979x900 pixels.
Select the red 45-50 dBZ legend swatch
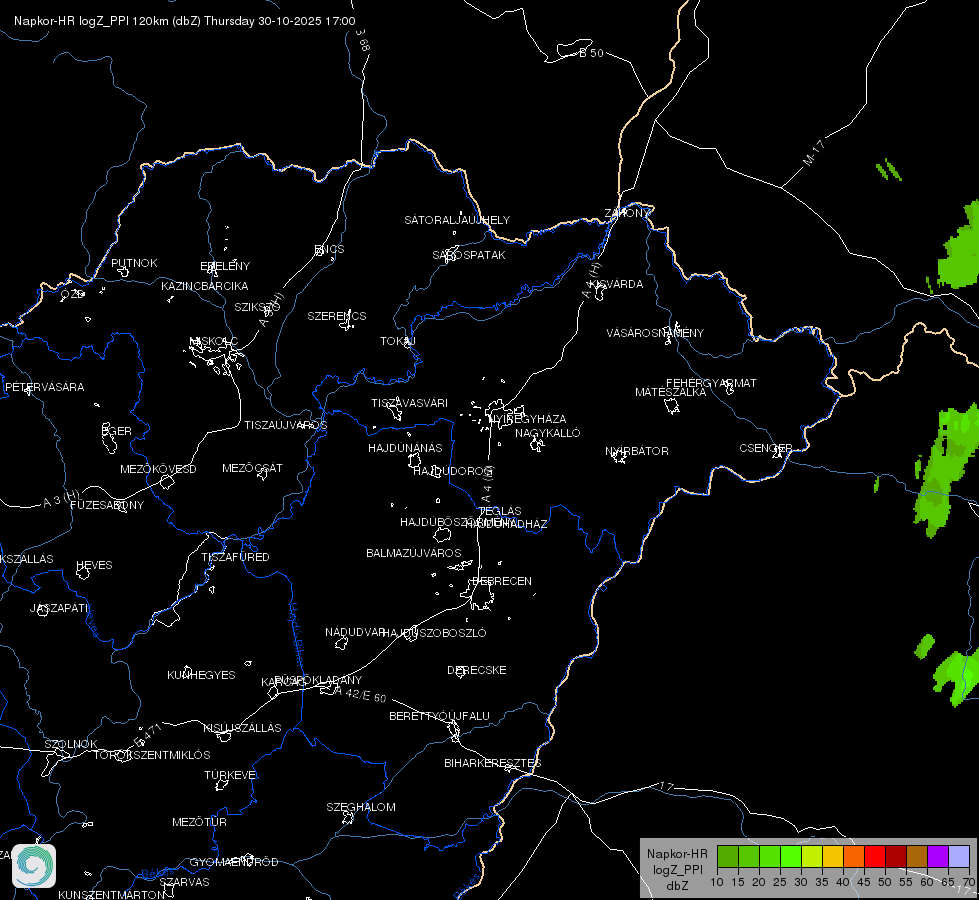(x=875, y=856)
